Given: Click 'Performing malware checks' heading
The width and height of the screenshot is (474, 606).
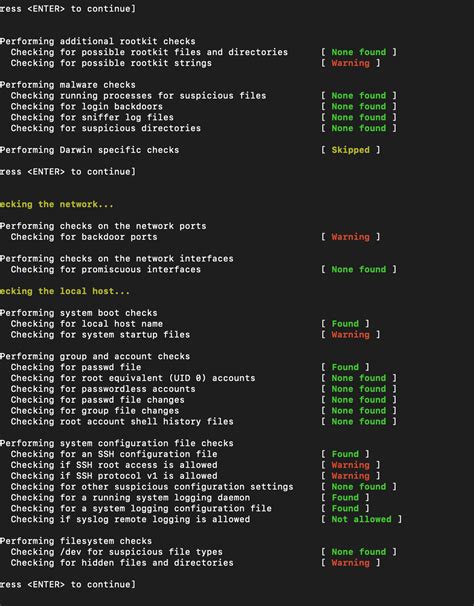Looking at the screenshot, I should click(68, 85).
